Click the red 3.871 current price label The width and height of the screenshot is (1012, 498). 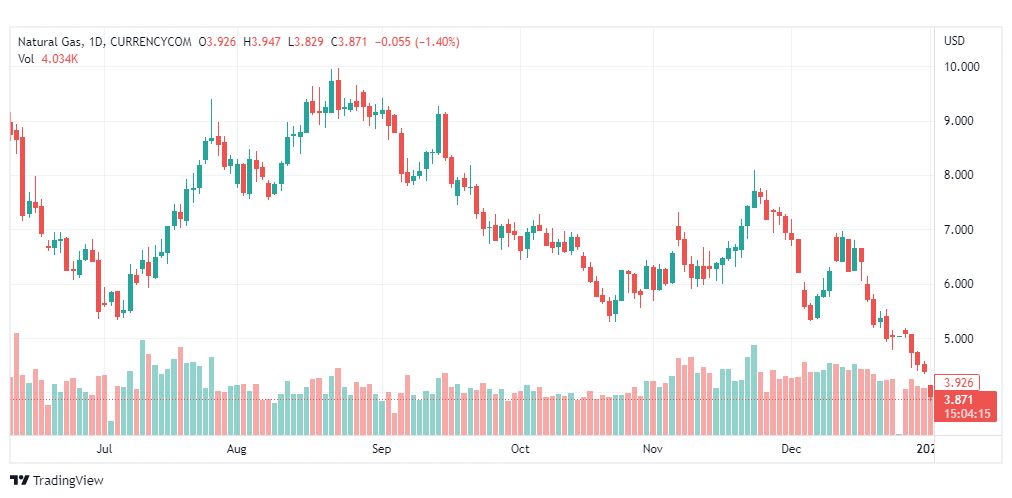(x=959, y=399)
